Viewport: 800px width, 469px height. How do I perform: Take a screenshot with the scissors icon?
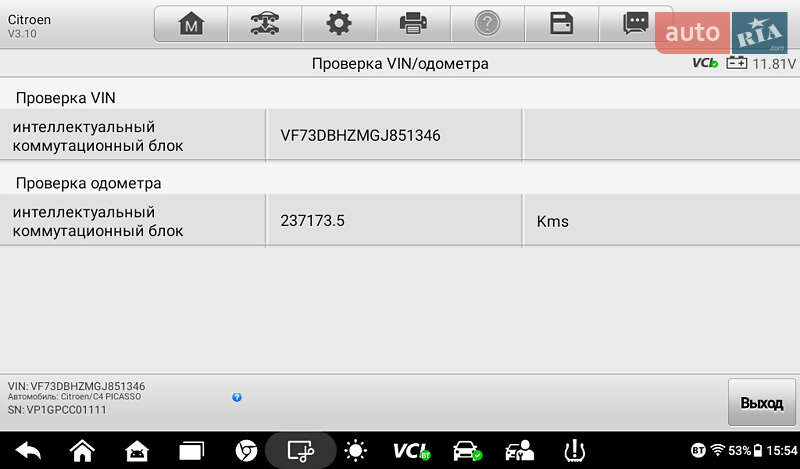[301, 451]
